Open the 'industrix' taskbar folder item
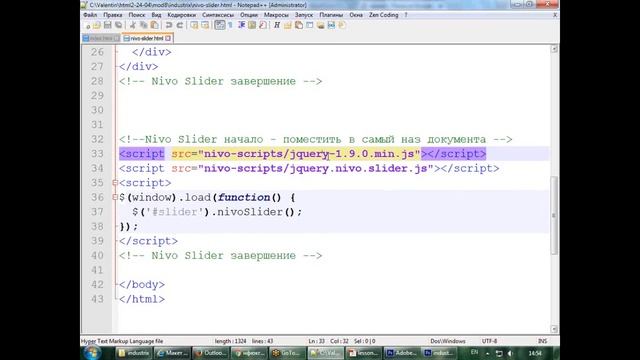The width and height of the screenshot is (640, 360). pos(133,353)
